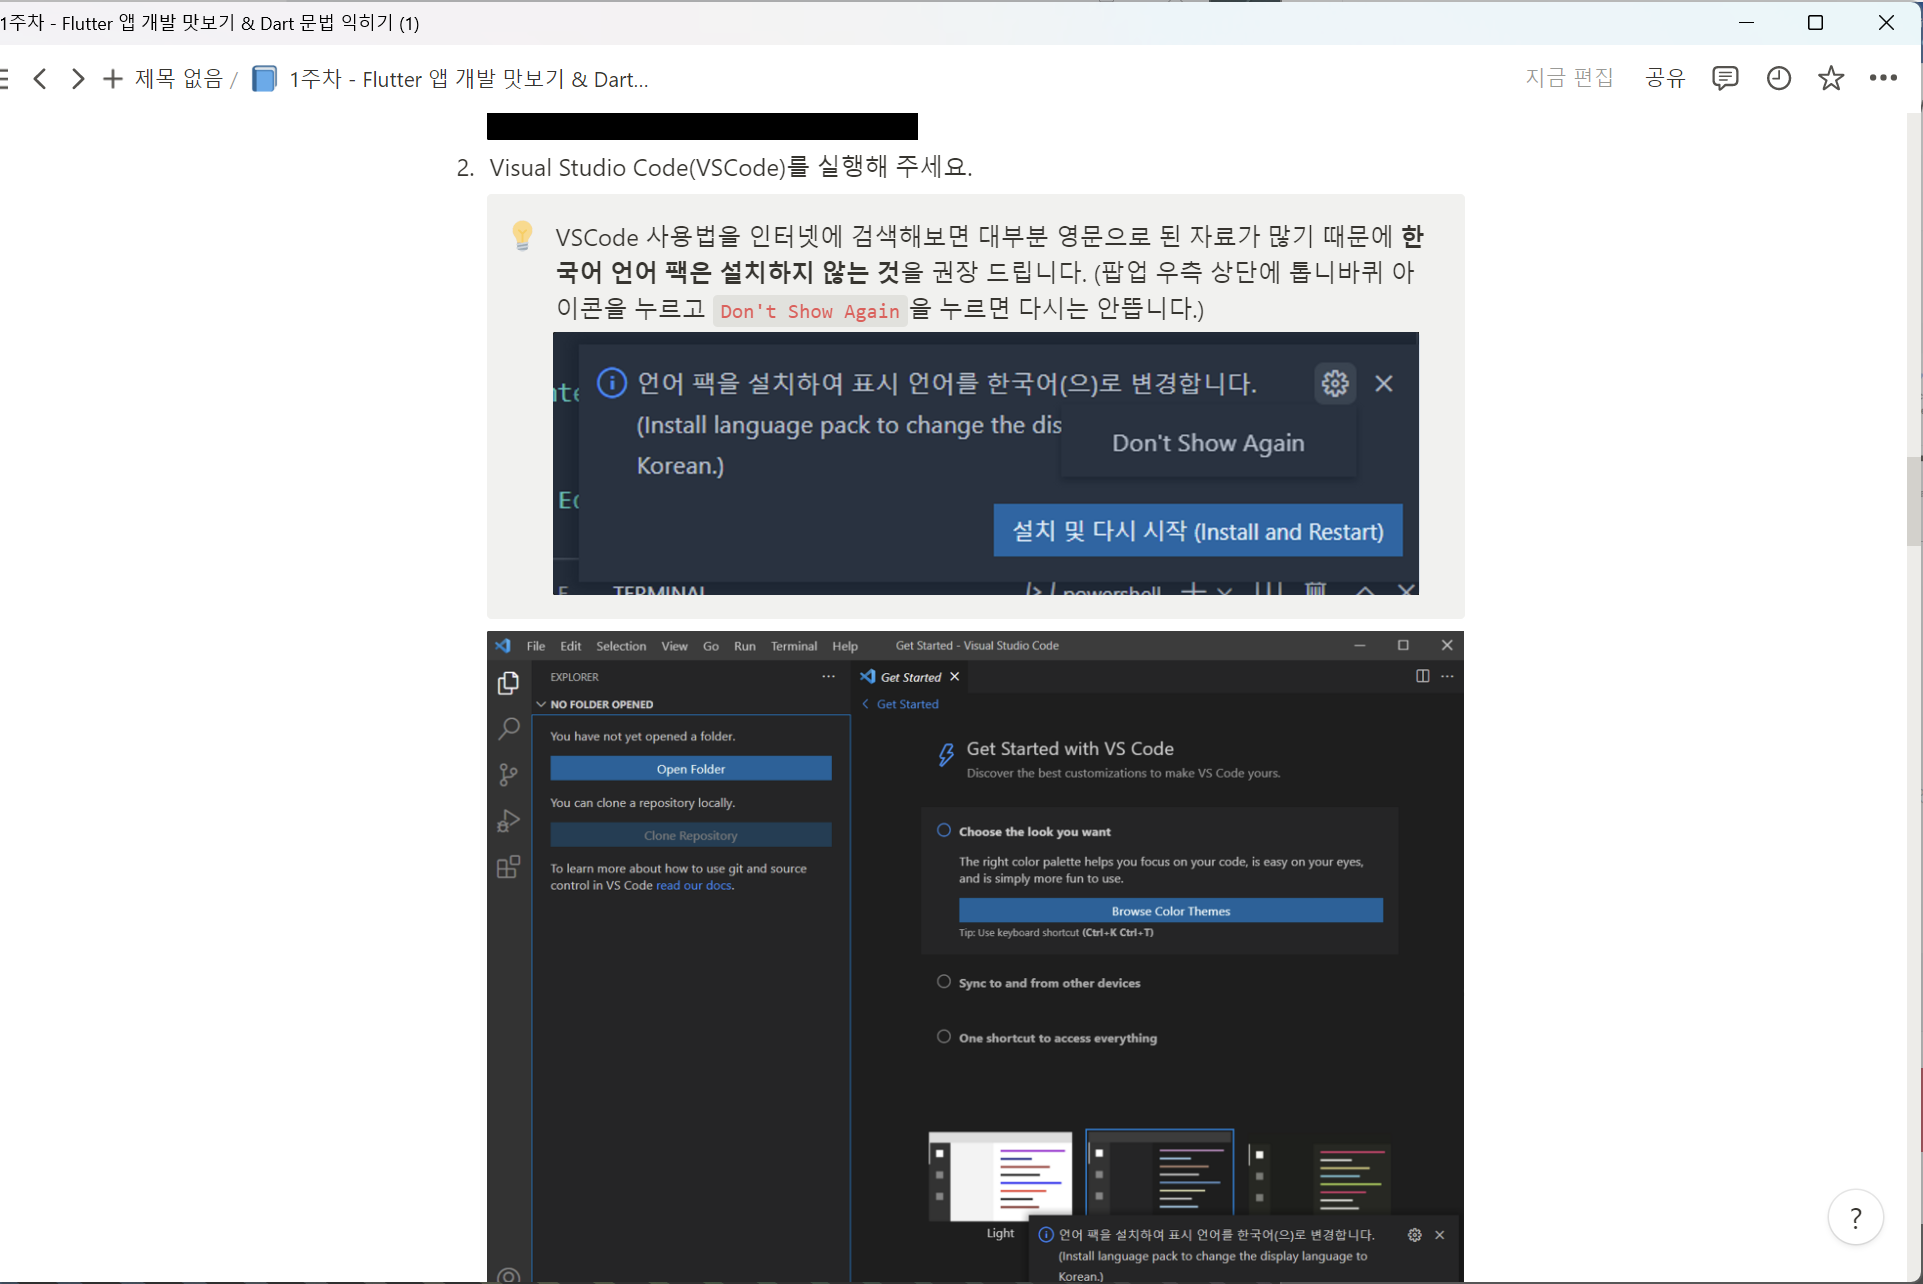Open the comments panel icon
Viewport: 1923px width, 1284px height.
pos(1725,78)
